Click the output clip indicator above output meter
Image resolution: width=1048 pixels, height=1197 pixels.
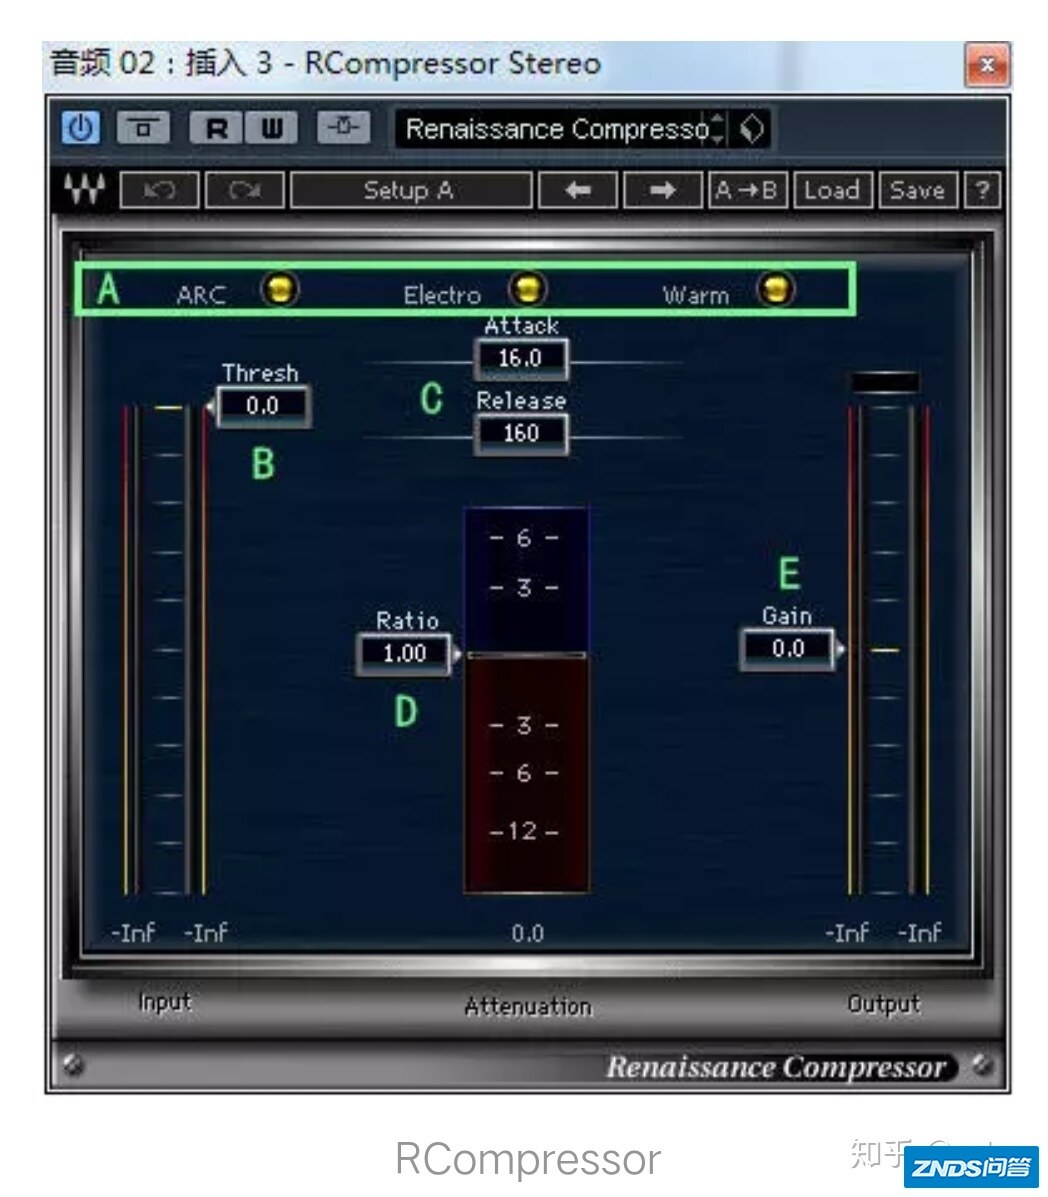[x=885, y=382]
